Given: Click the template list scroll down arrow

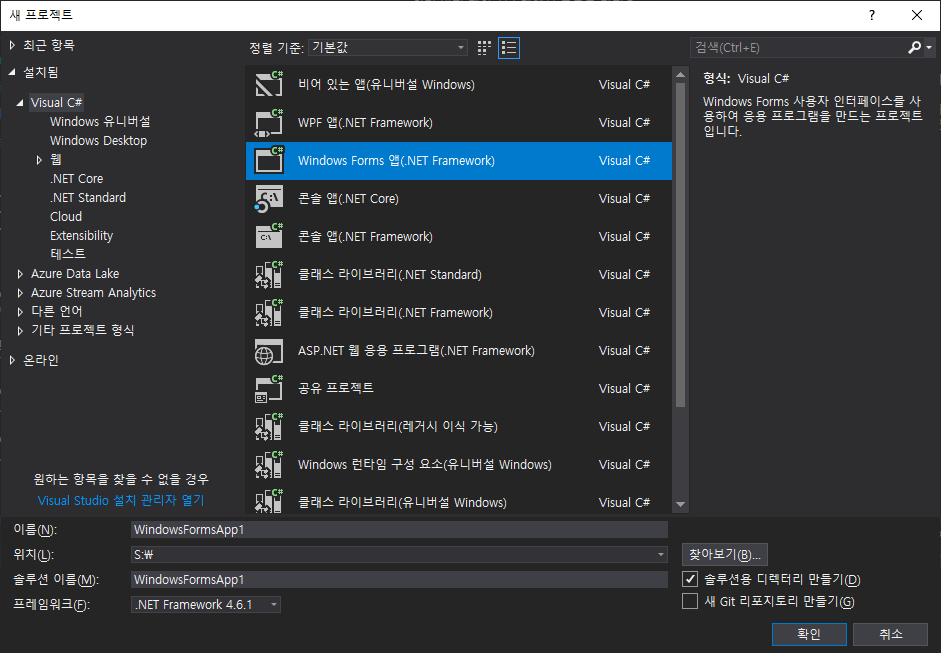Looking at the screenshot, I should (680, 504).
